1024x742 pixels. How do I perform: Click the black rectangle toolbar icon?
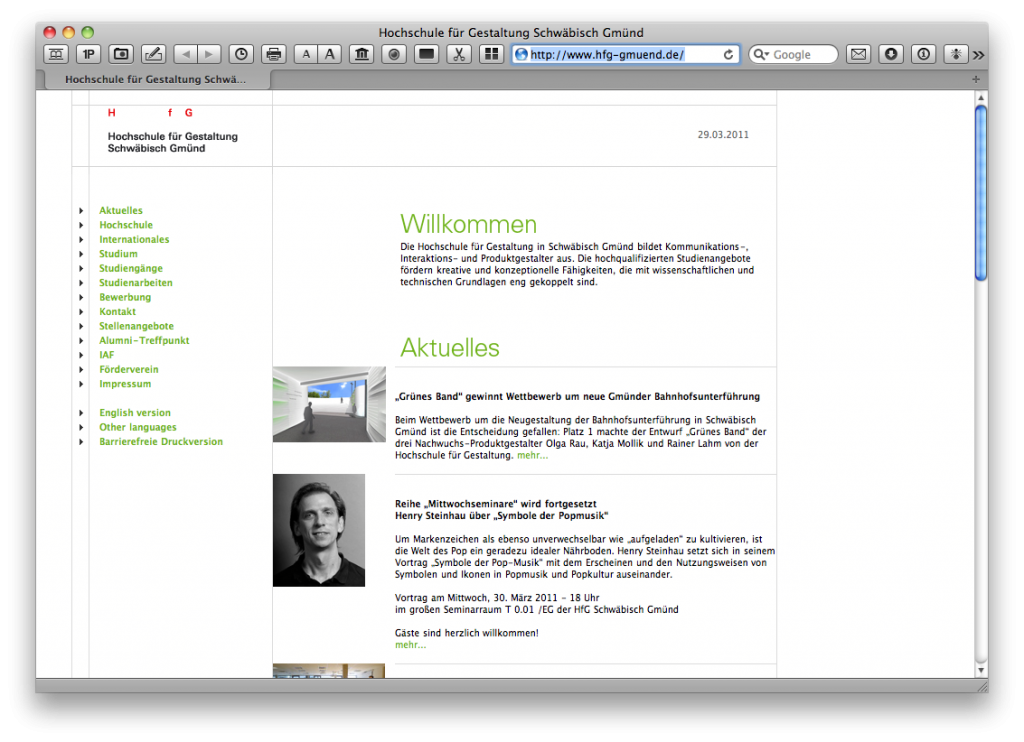(x=426, y=54)
